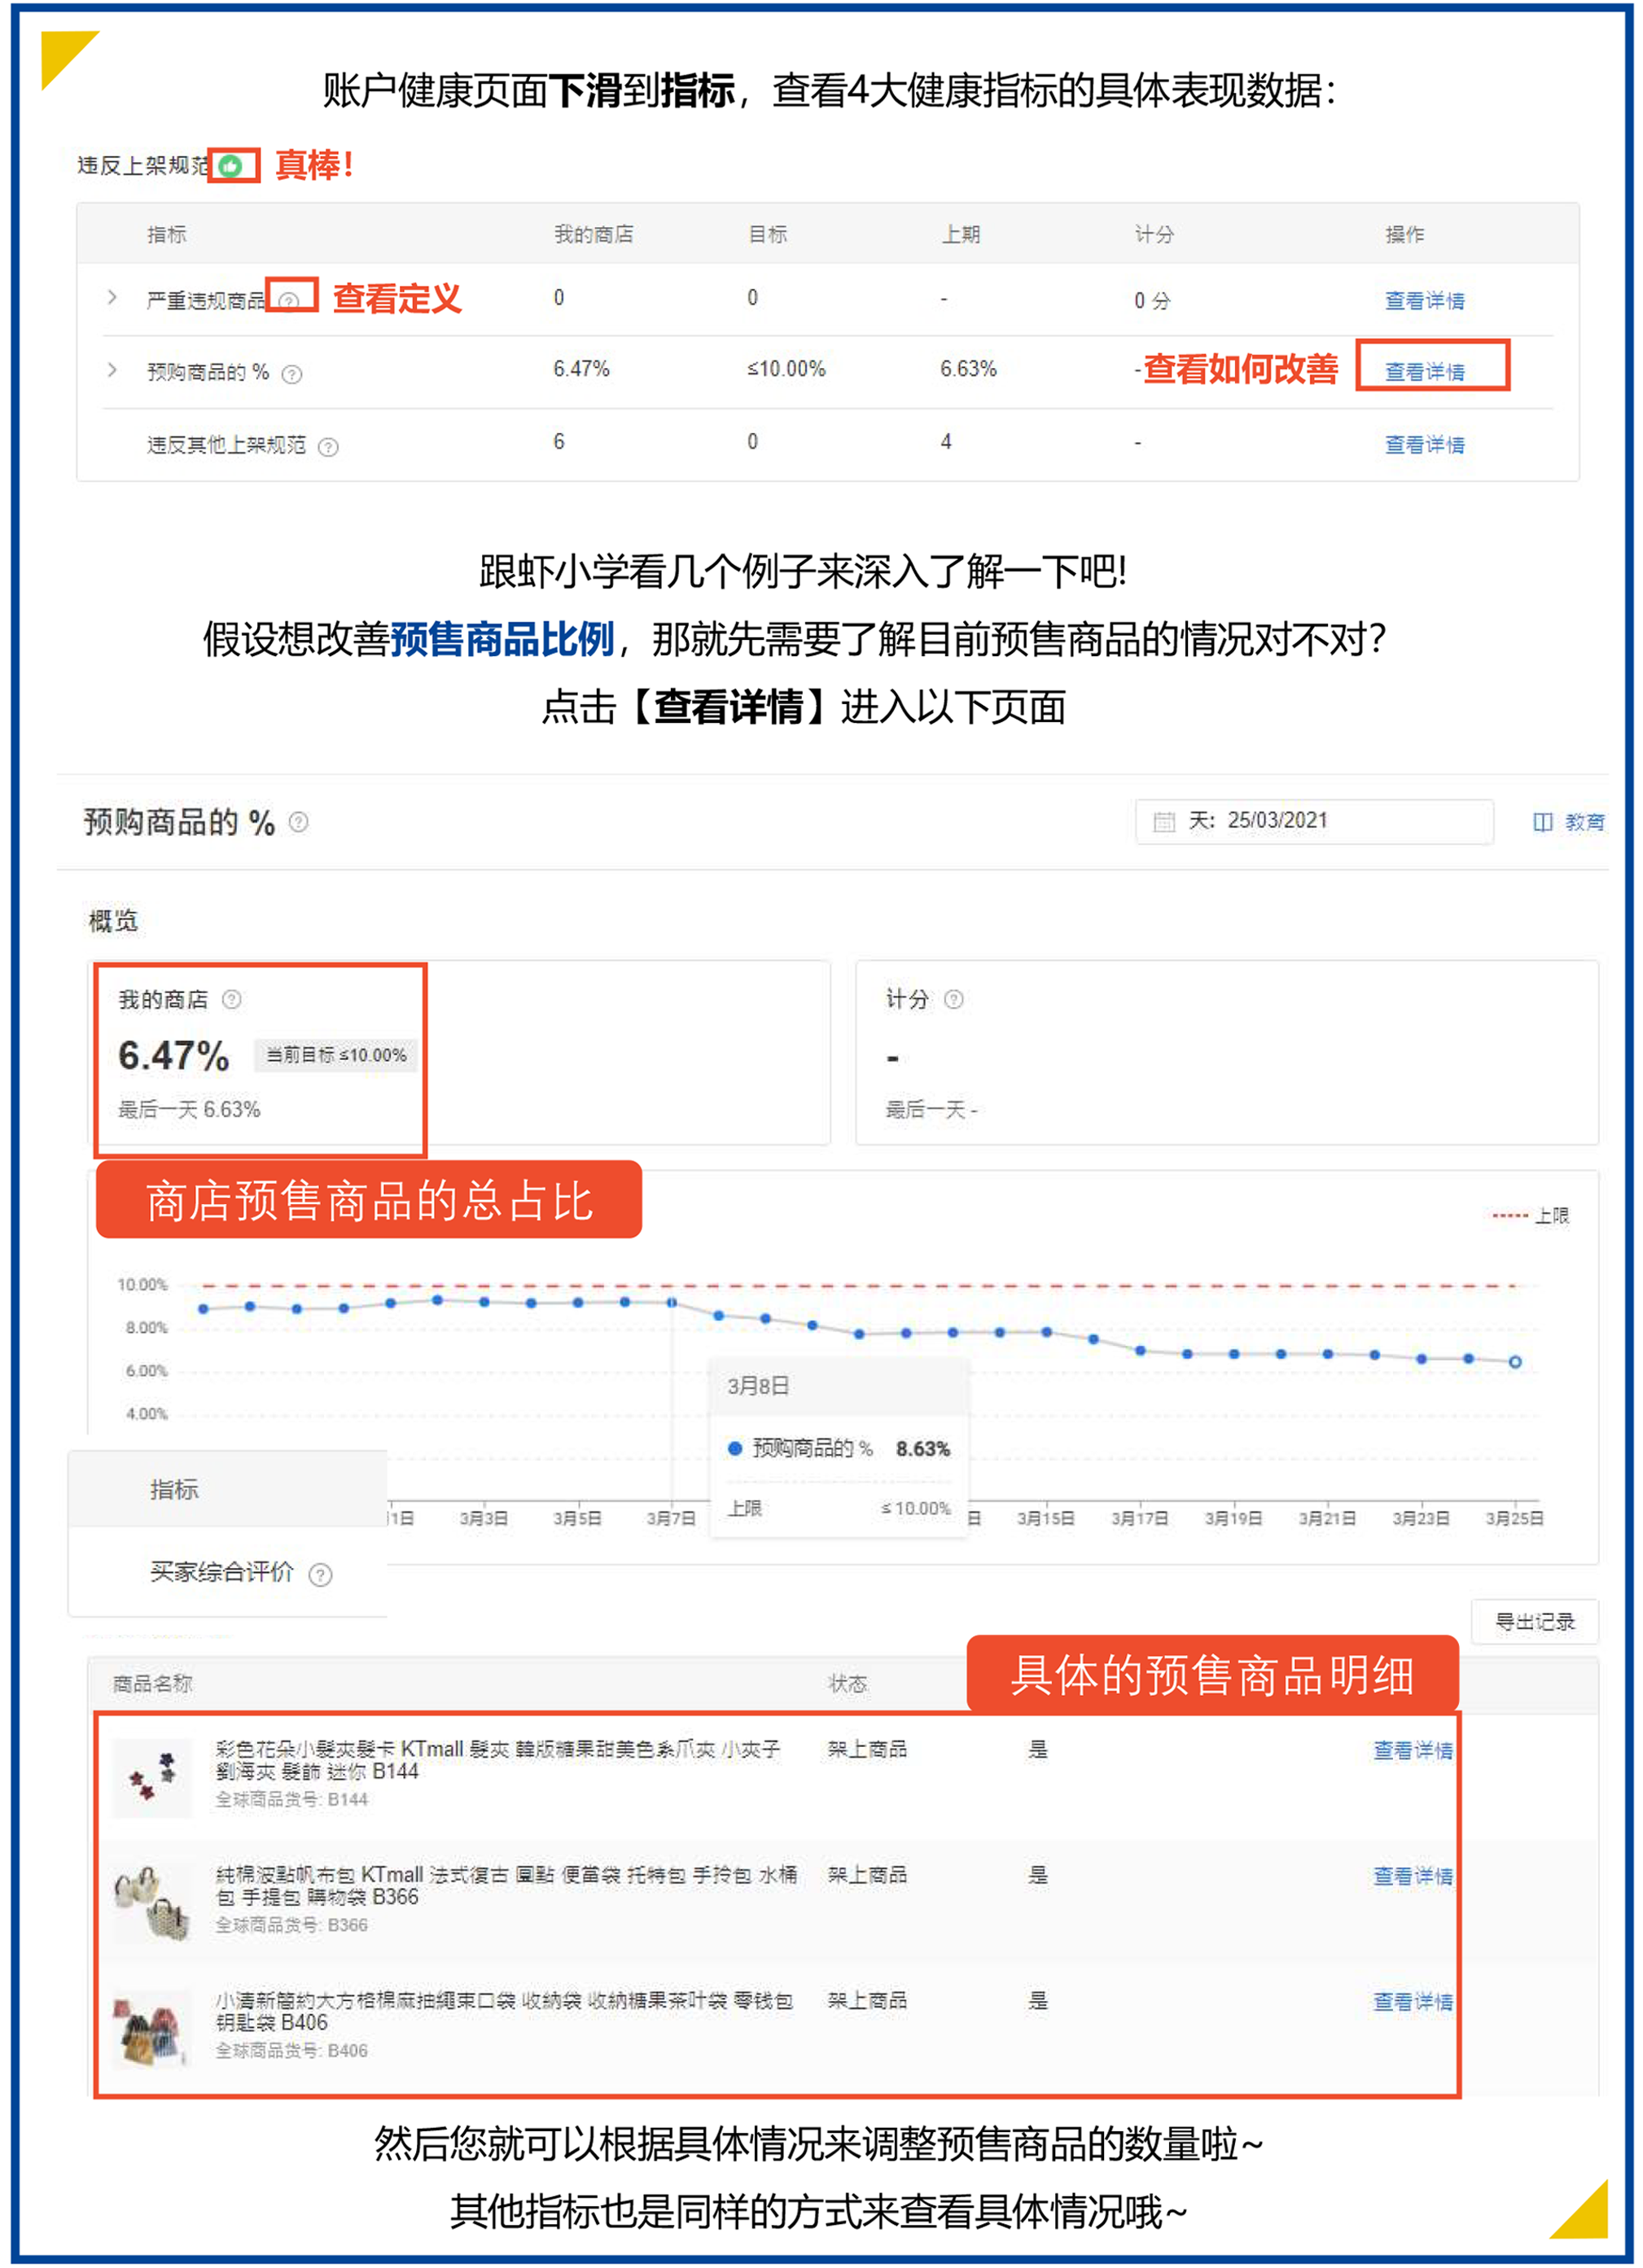
Task: Click green thumbs-up icon beside 违反上架规范
Action: pyautogui.click(x=231, y=166)
